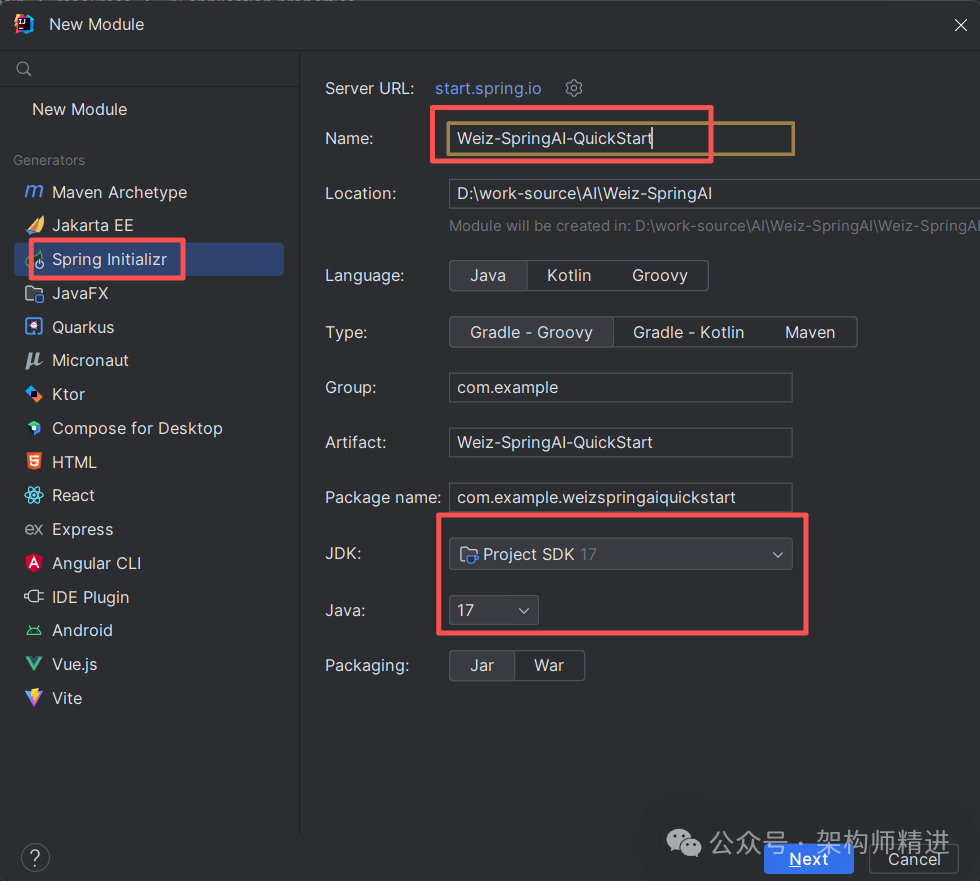980x881 pixels.
Task: Select Express generator
Action: (149, 529)
